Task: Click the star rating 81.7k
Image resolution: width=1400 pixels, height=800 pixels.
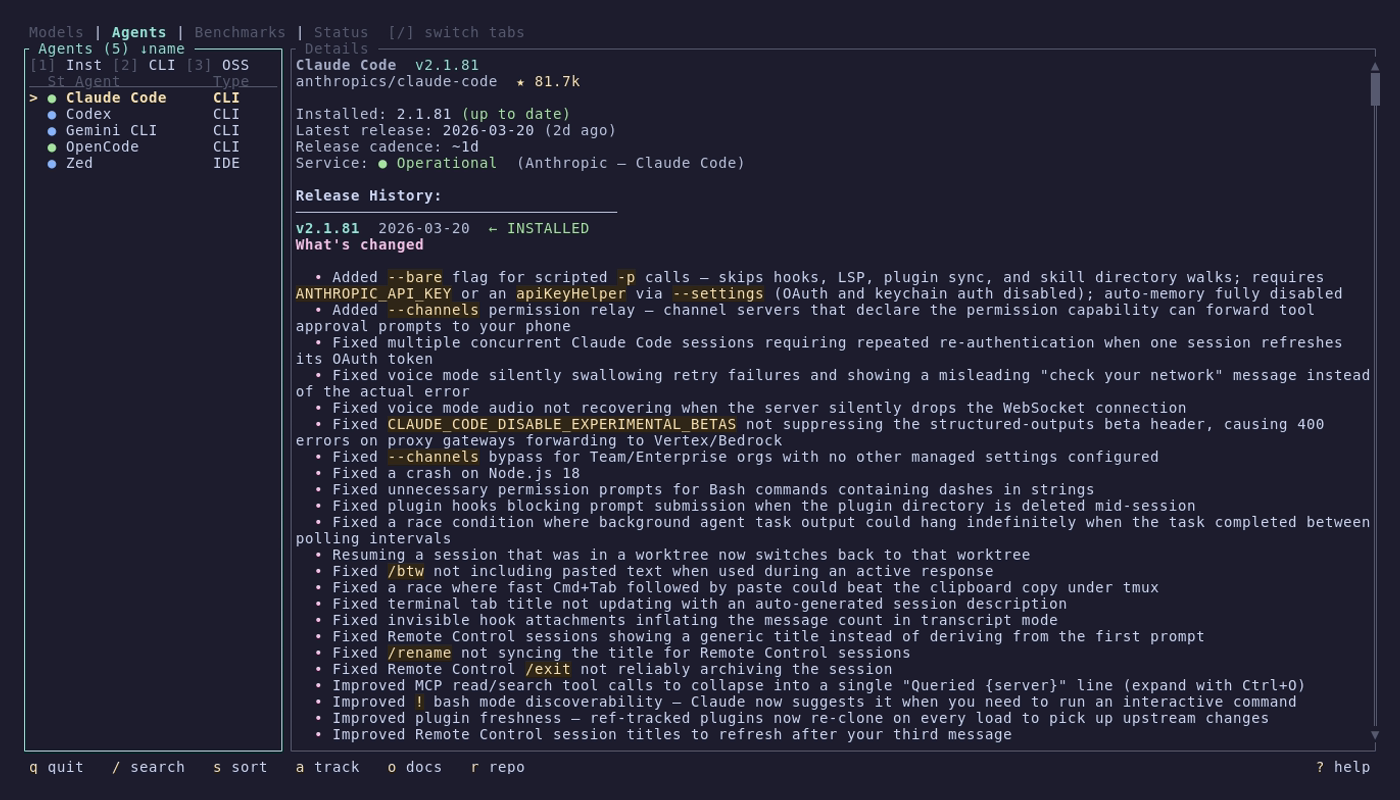Action: (x=547, y=82)
